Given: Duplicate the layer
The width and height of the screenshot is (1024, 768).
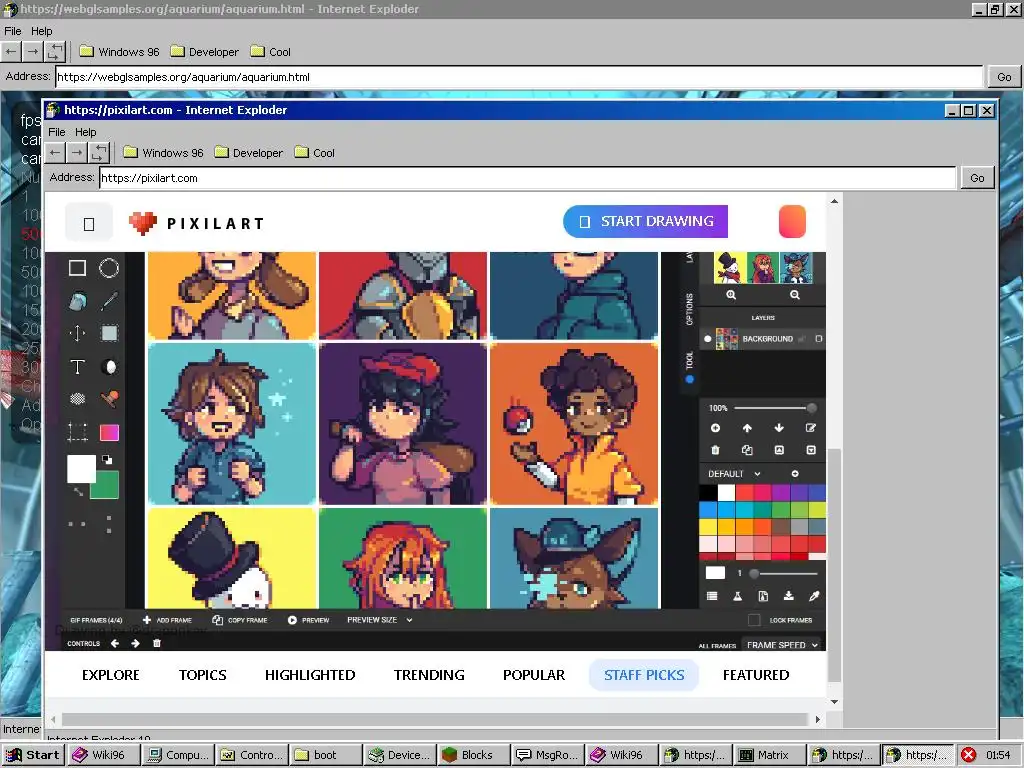Looking at the screenshot, I should point(747,450).
